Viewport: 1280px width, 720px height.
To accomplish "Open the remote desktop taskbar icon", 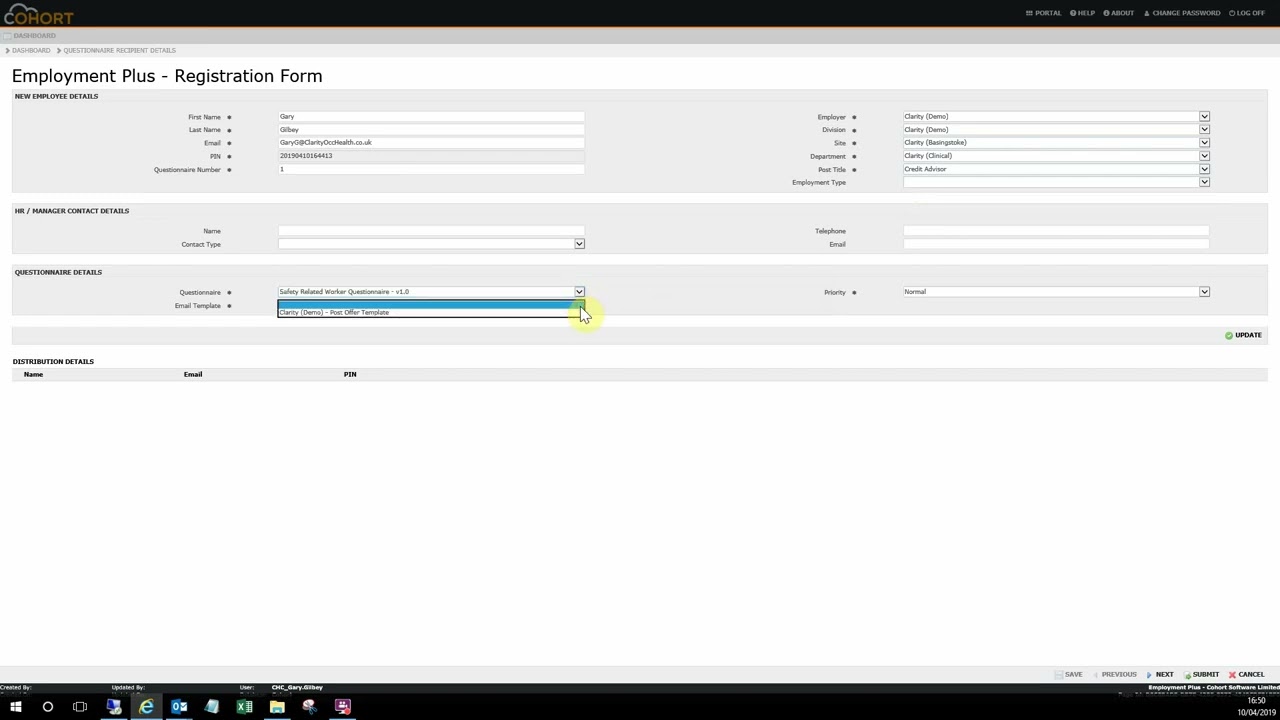I will click(x=113, y=707).
